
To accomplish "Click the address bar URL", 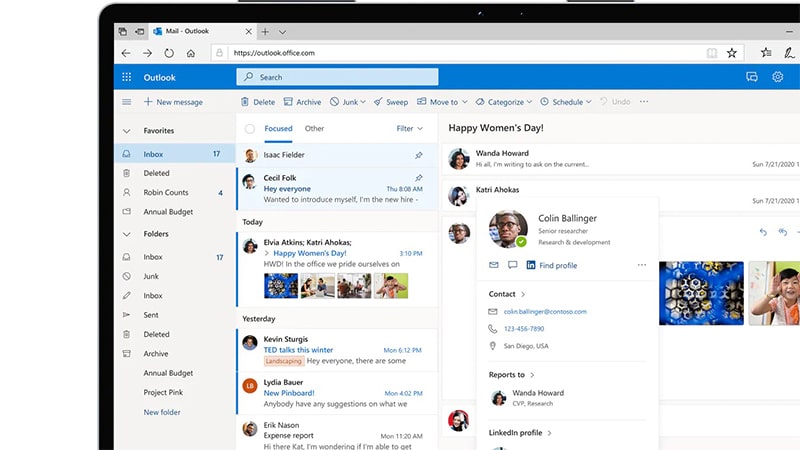I will pos(274,53).
